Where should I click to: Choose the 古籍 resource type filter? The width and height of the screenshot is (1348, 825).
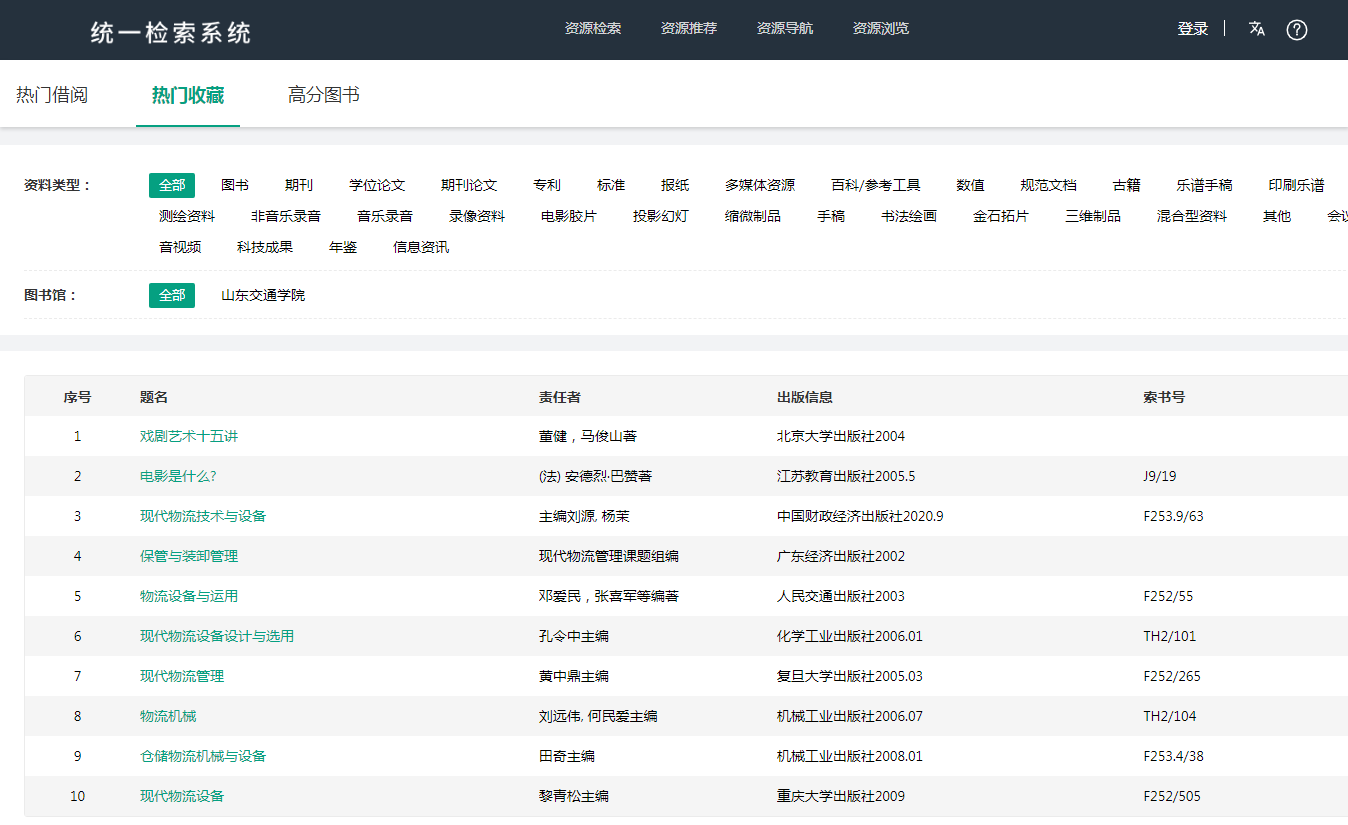(1126, 185)
